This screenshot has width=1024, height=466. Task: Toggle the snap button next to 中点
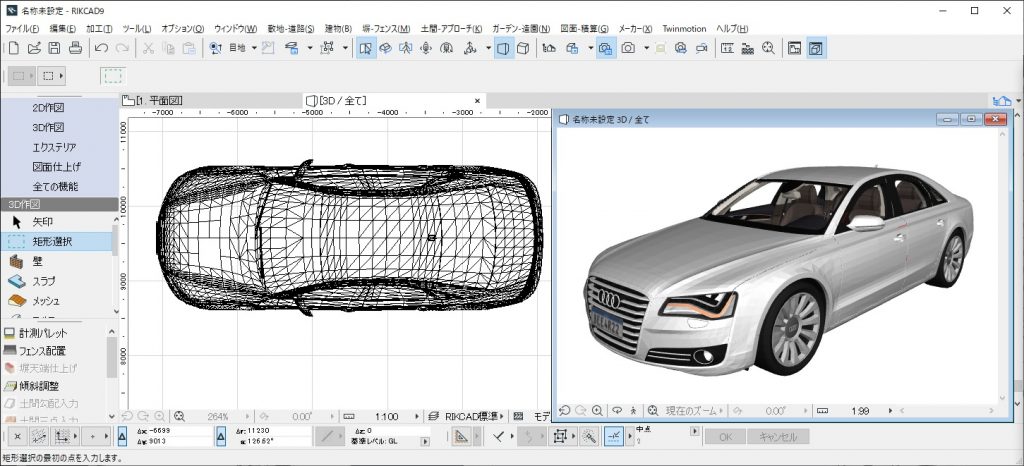point(614,436)
